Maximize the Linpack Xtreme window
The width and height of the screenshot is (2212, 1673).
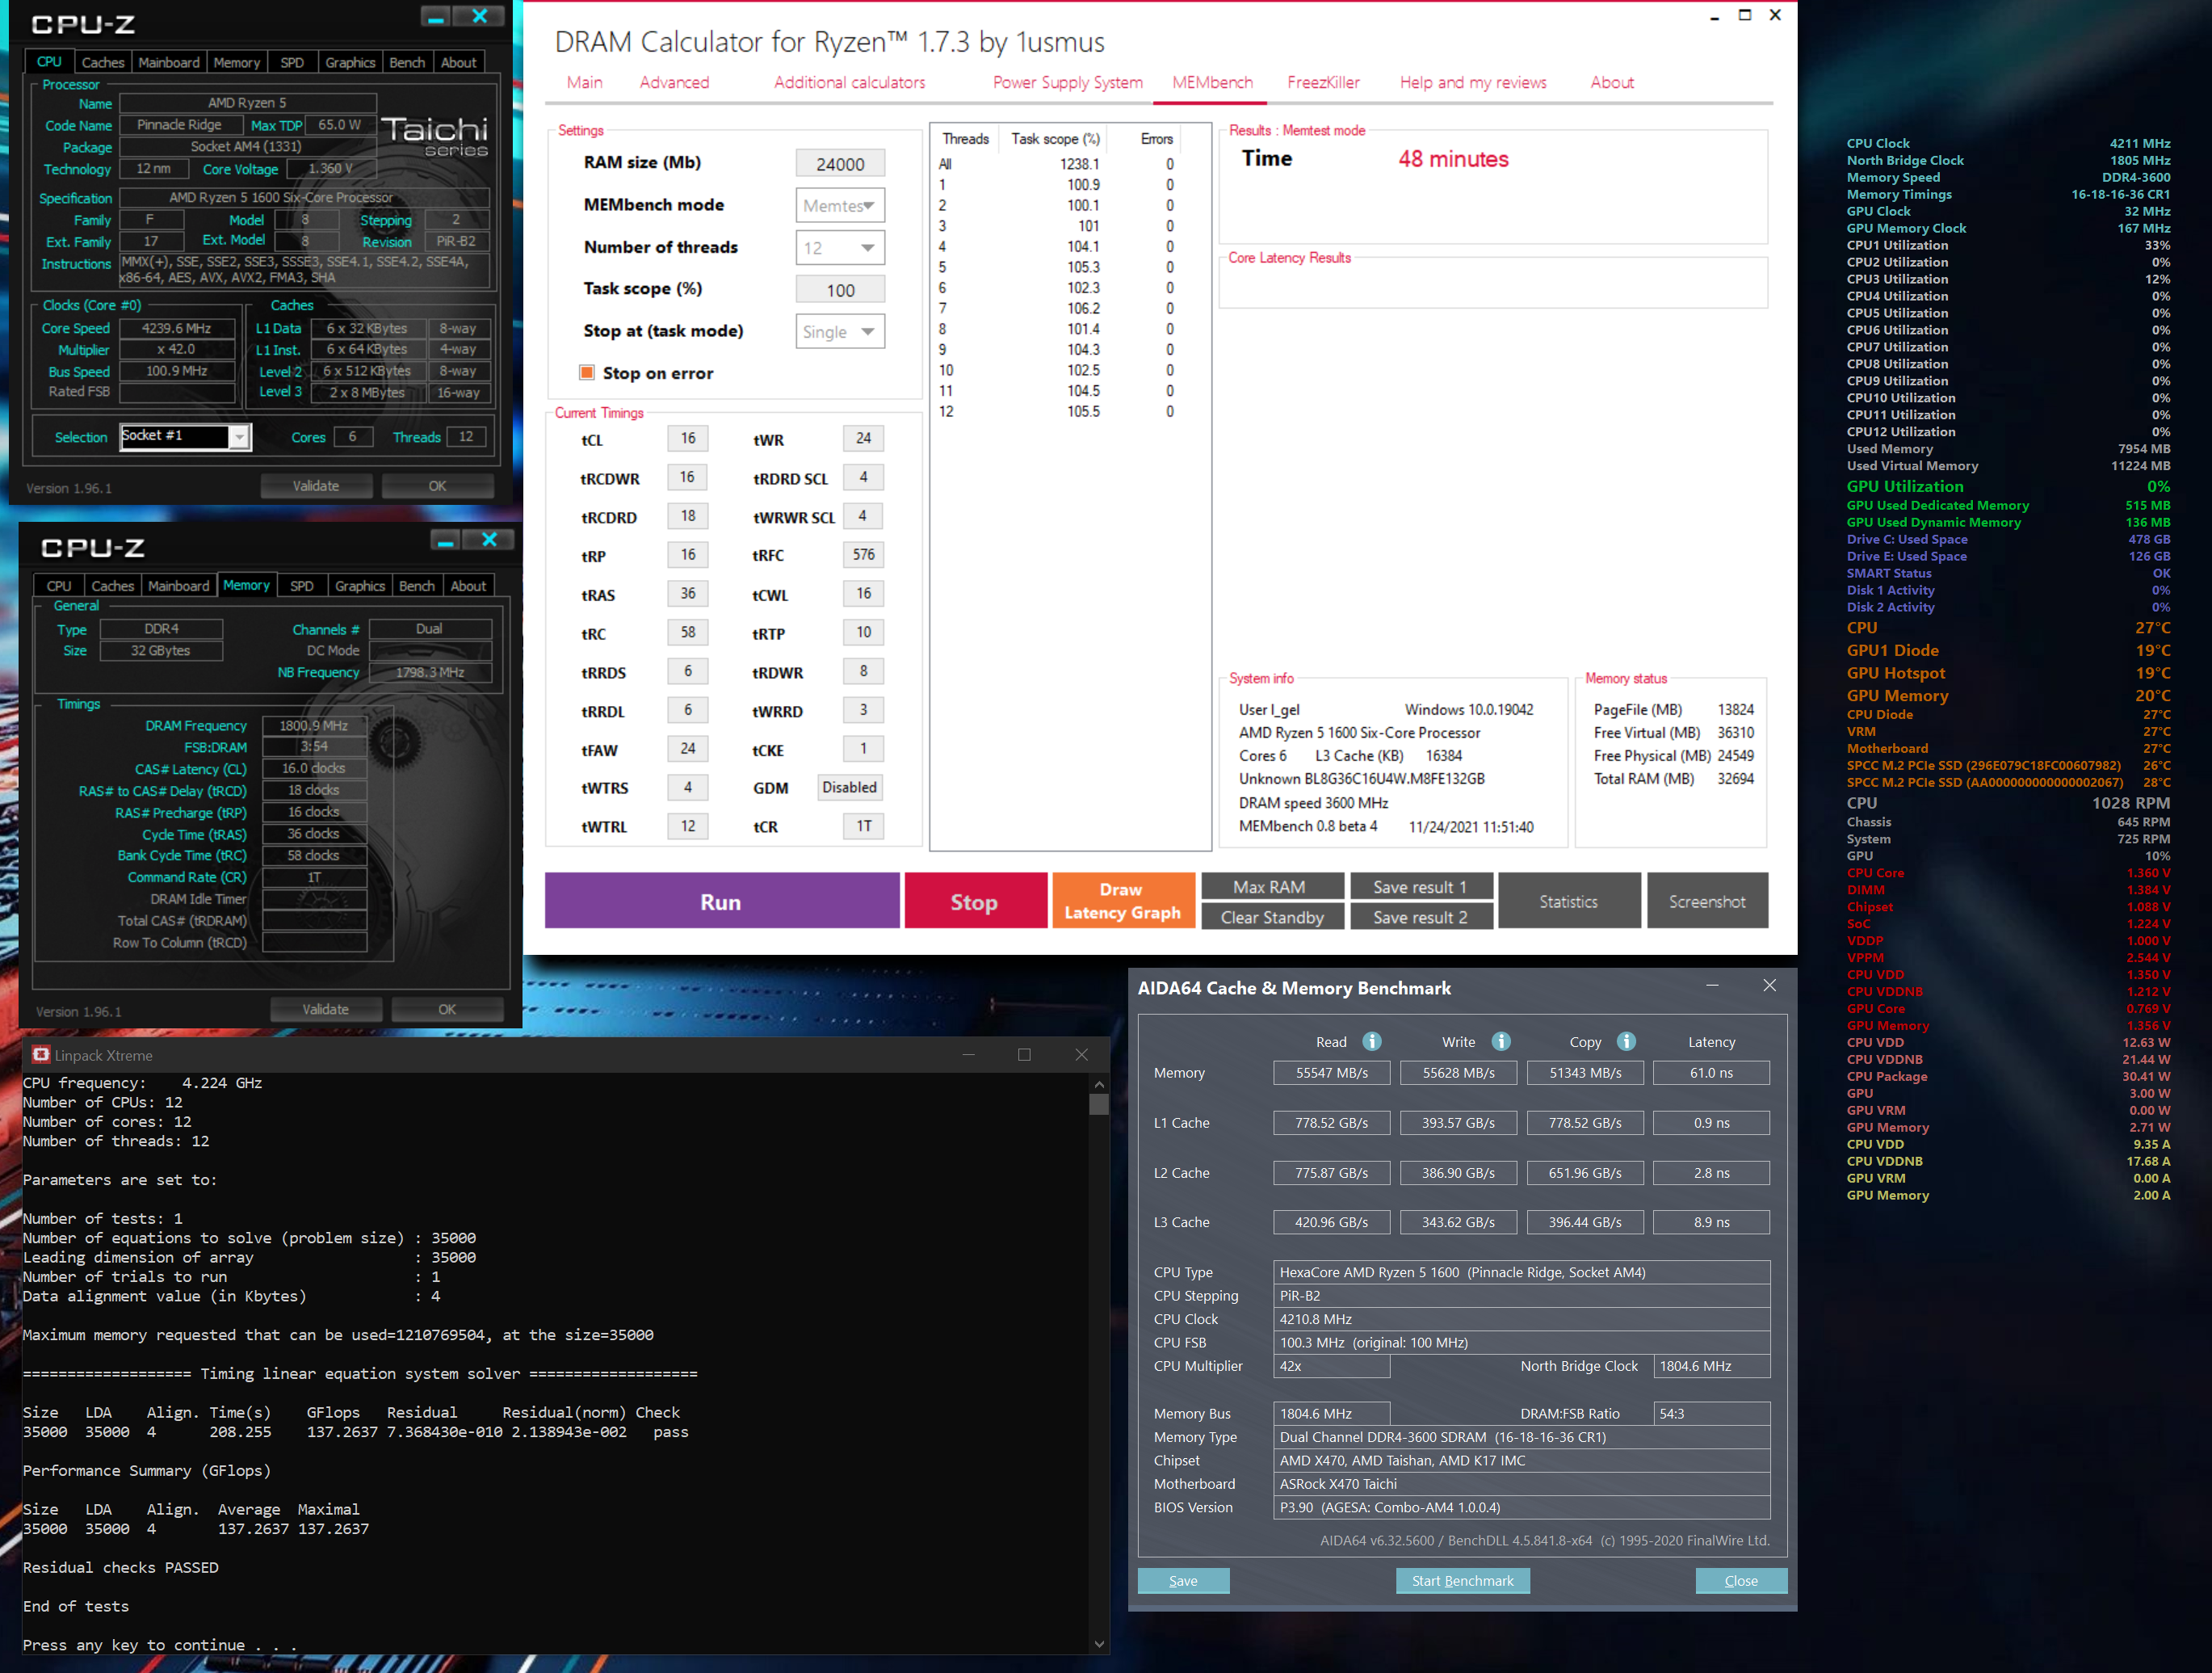tap(1024, 1054)
